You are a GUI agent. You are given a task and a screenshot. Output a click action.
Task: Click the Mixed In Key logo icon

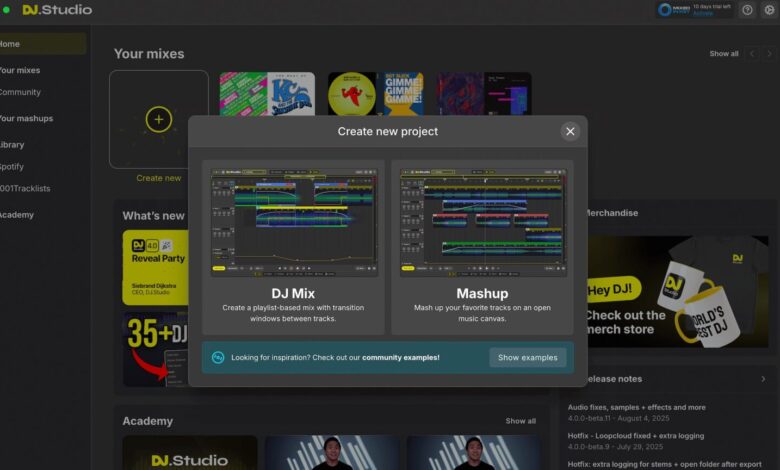point(665,9)
